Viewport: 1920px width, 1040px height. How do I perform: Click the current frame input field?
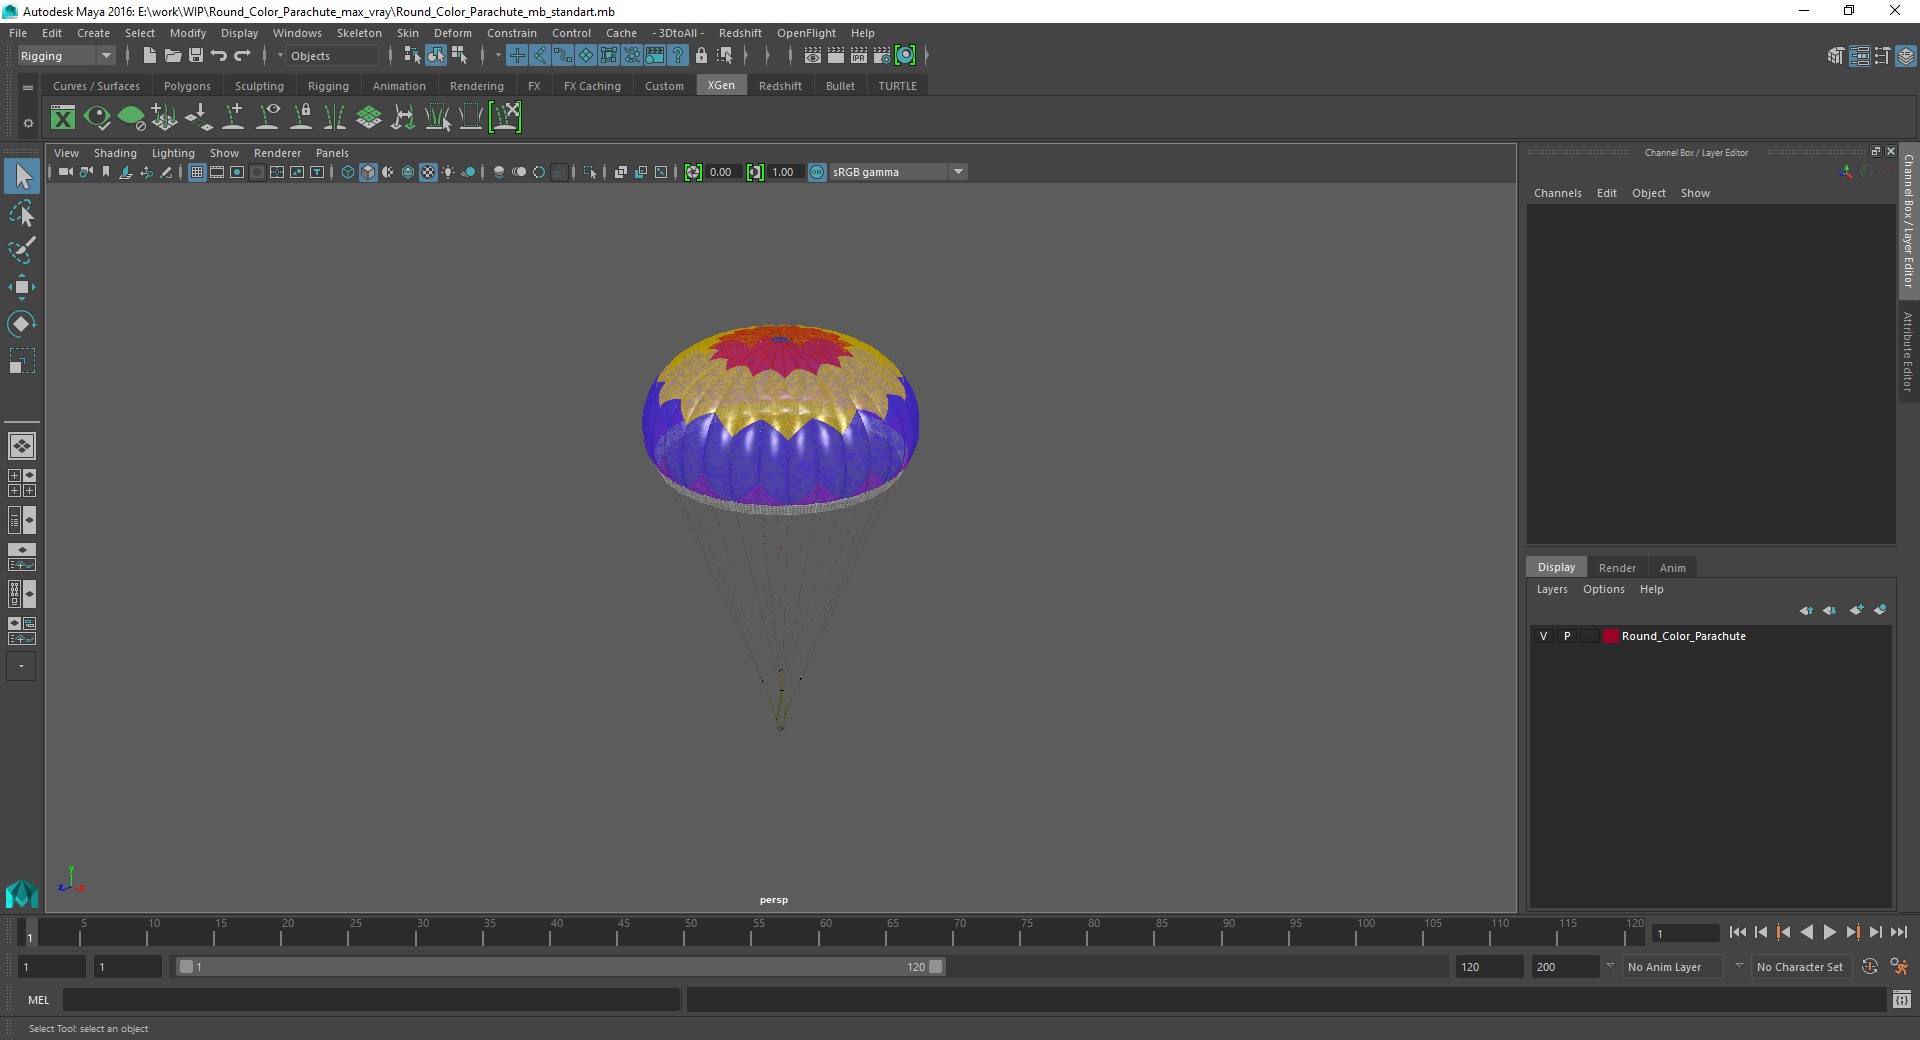1685,933
